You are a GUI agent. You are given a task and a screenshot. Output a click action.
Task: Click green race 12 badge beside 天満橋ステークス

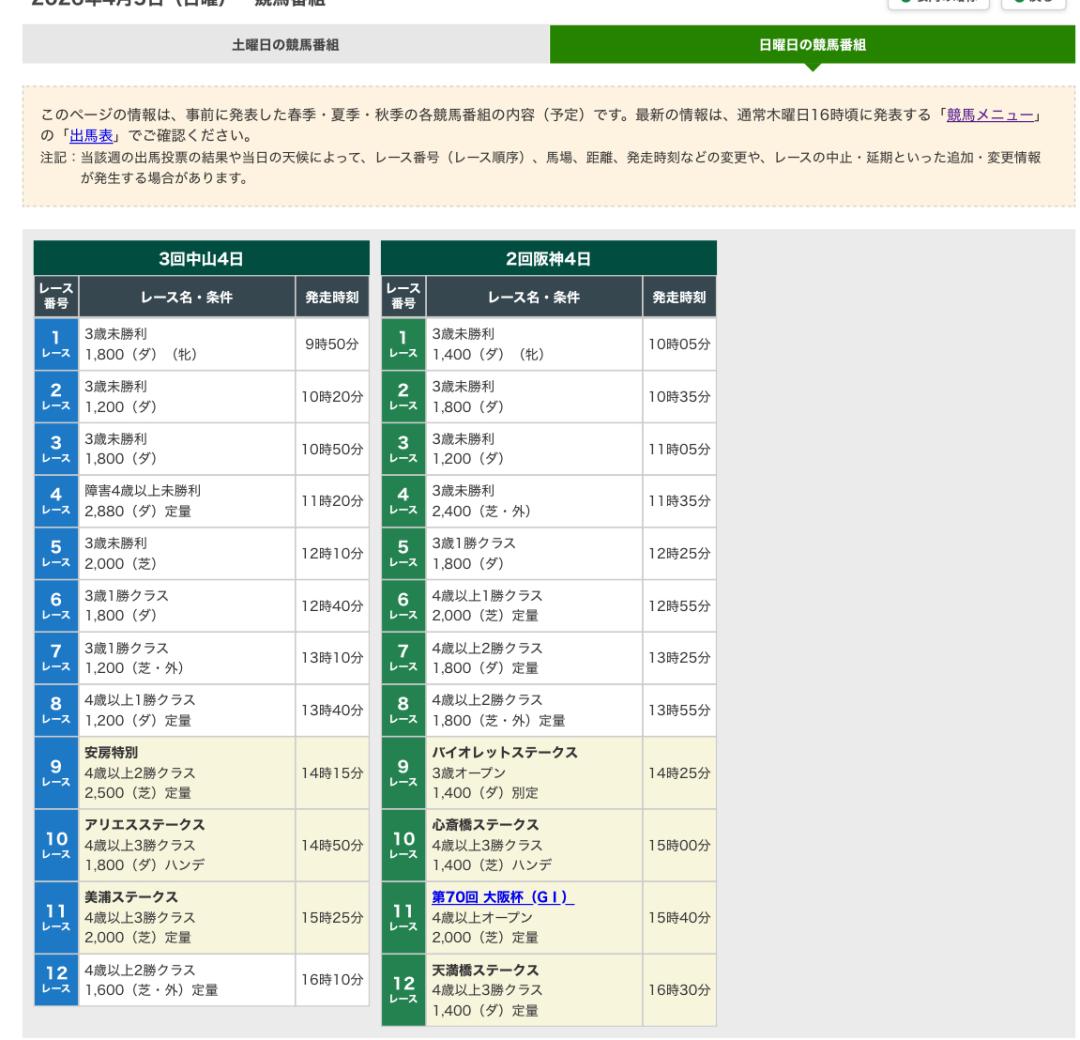(x=404, y=989)
